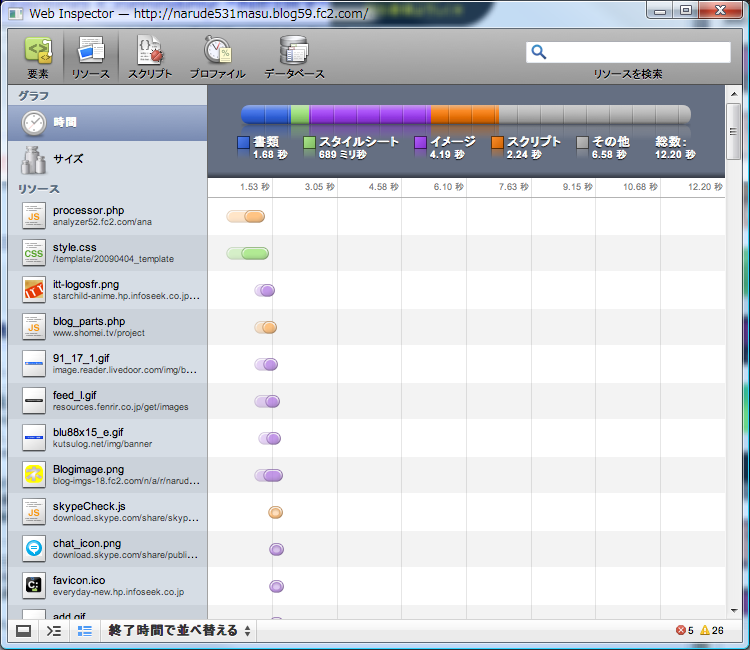Open feed_l.gif resource

(x=108, y=401)
